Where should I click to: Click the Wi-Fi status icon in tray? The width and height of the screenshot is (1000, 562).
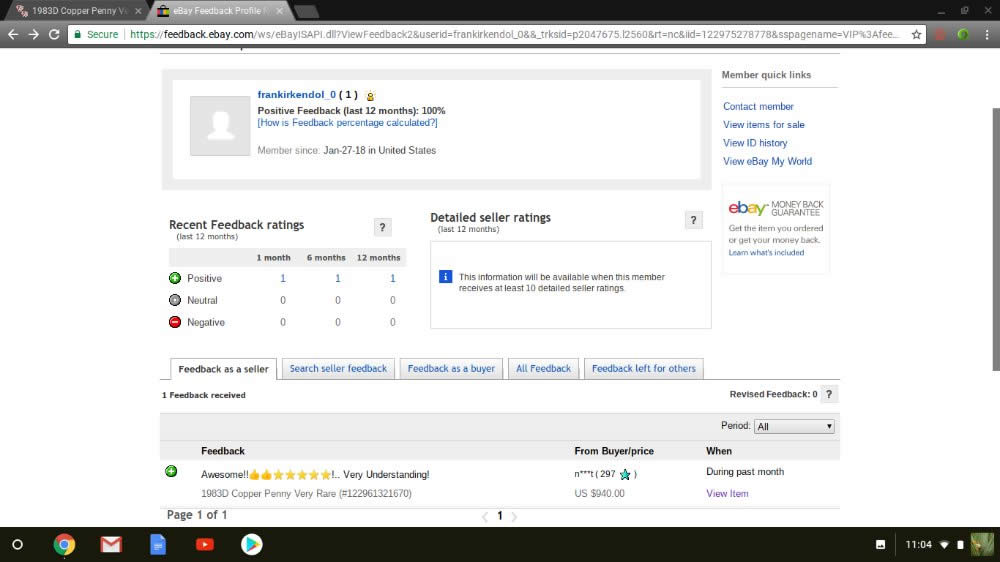coord(945,545)
